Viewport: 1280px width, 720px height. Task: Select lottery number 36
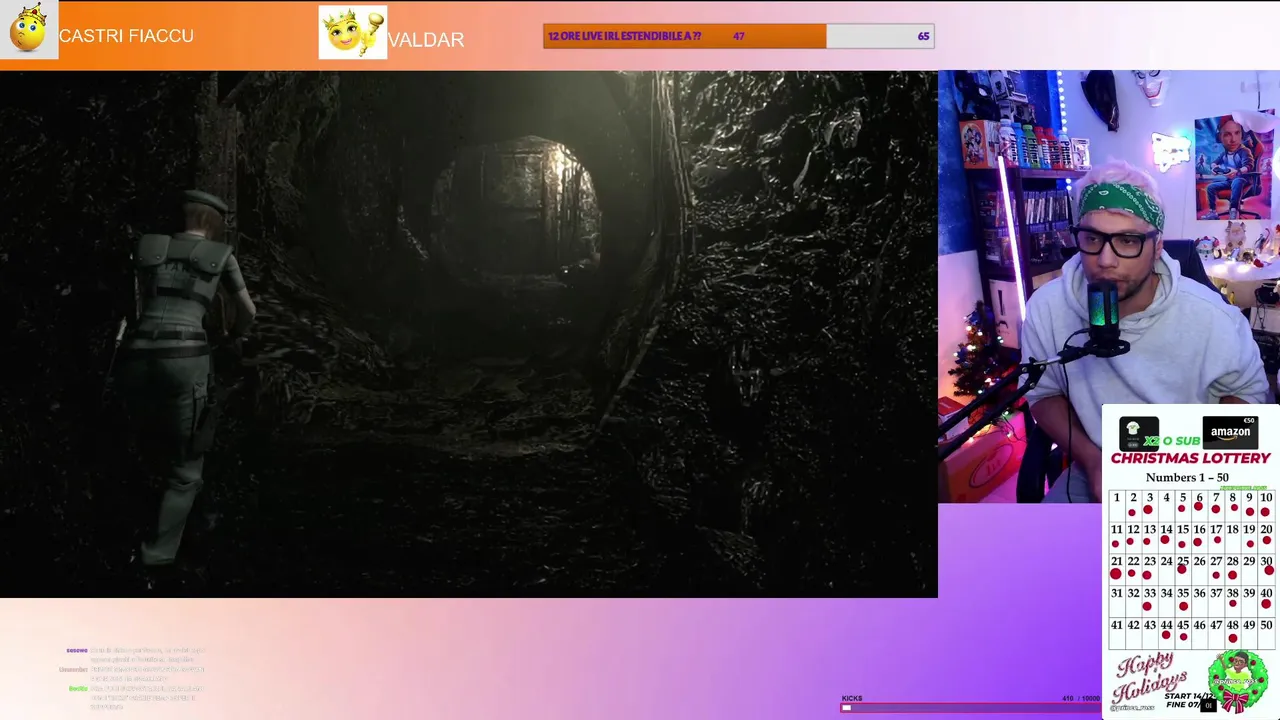pos(1199,600)
